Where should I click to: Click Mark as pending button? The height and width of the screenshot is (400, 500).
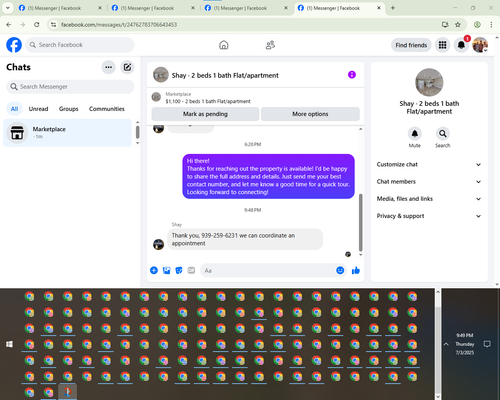(205, 114)
